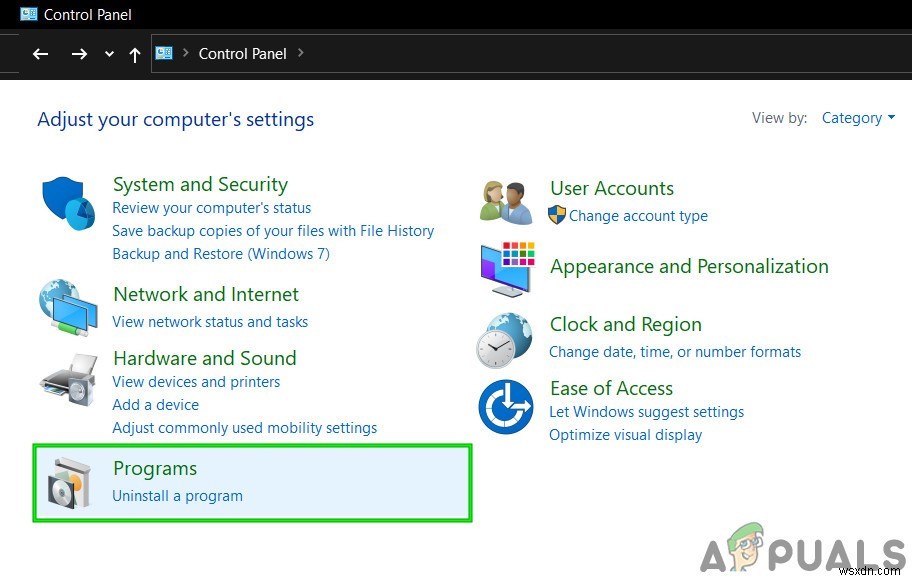
Task: Click the Ease of Access icon
Action: pyautogui.click(x=505, y=404)
